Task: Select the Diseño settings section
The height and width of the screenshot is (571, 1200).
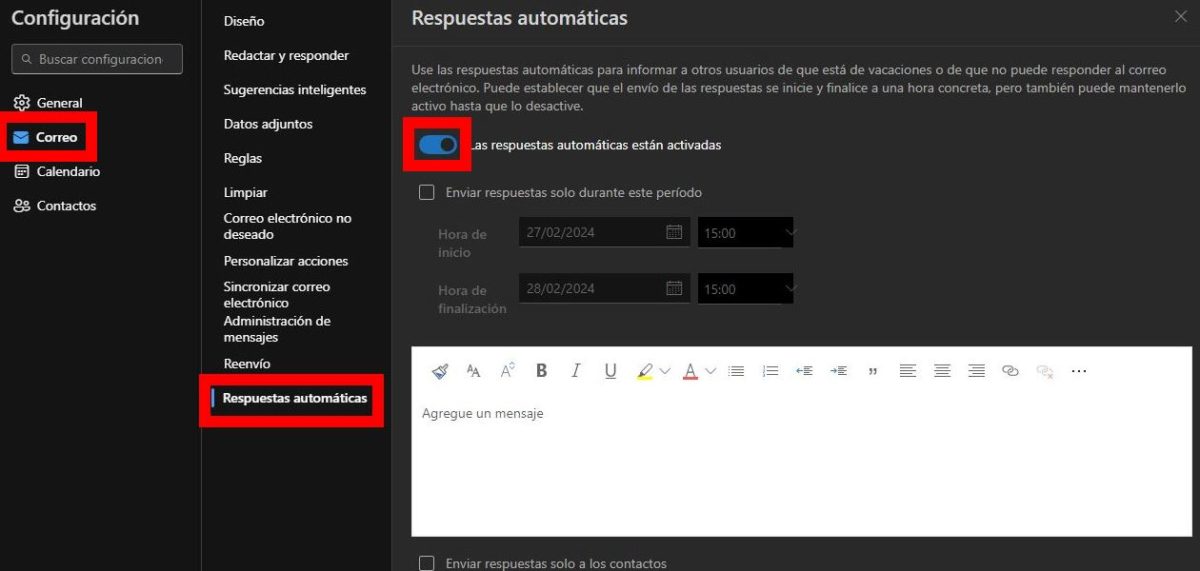Action: tap(244, 21)
